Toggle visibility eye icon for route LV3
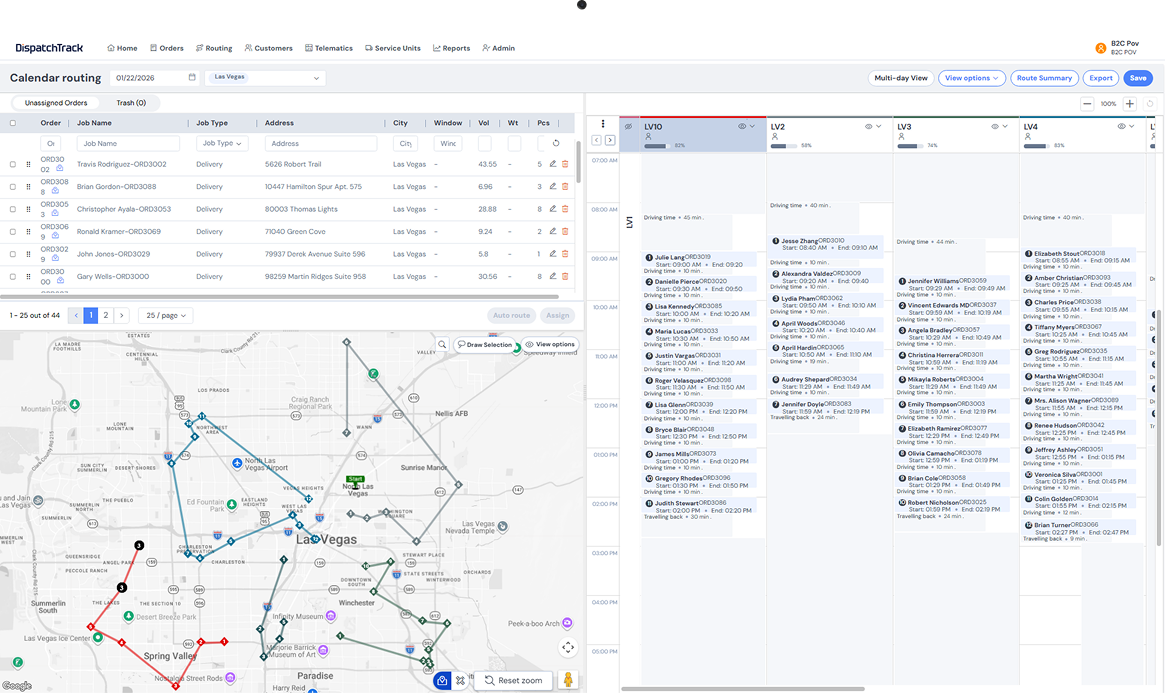Viewport: 1165px width, 693px height. (994, 126)
